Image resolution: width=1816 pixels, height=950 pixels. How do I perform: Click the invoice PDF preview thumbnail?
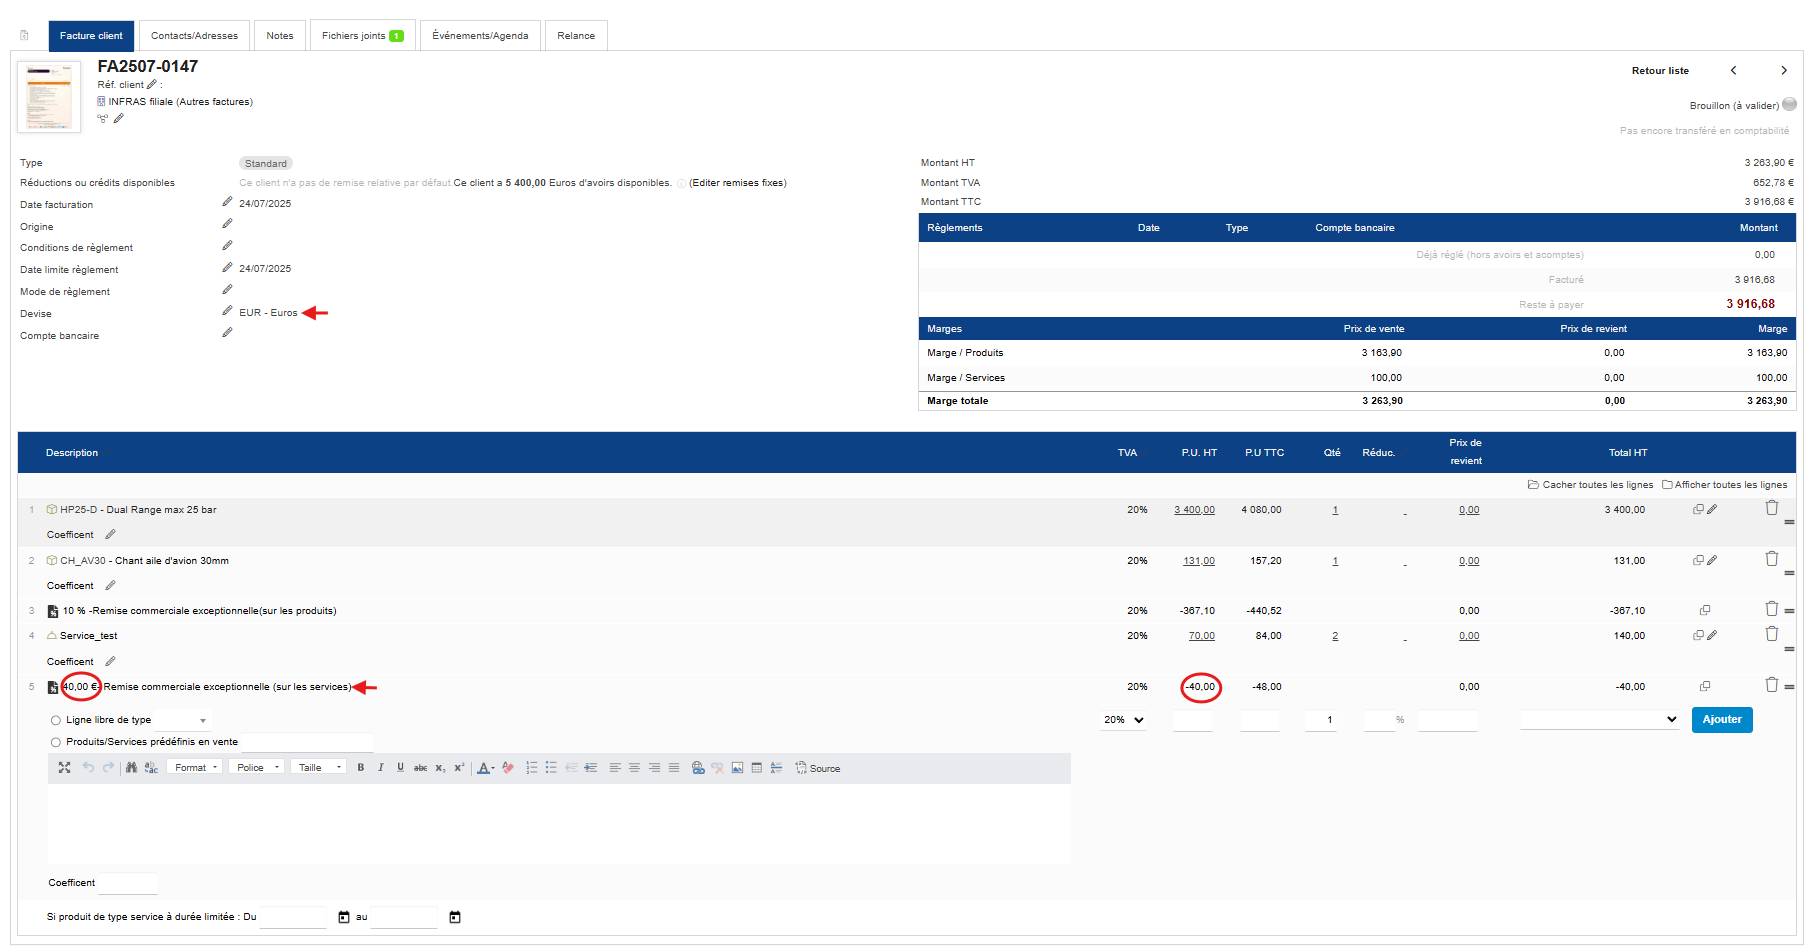49,97
